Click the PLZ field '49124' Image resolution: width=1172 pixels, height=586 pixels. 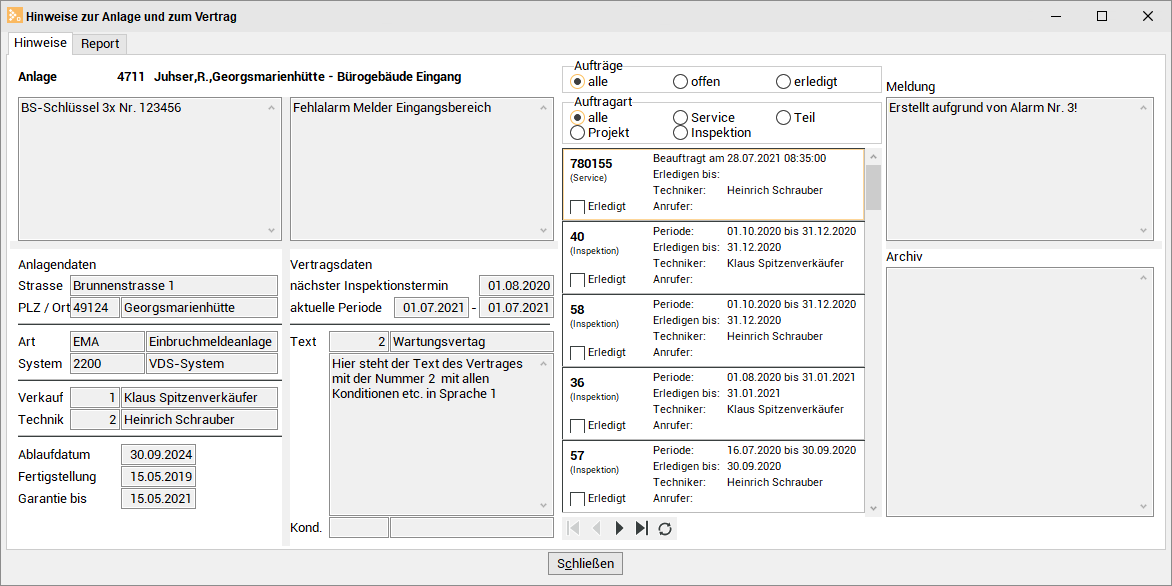tap(95, 307)
